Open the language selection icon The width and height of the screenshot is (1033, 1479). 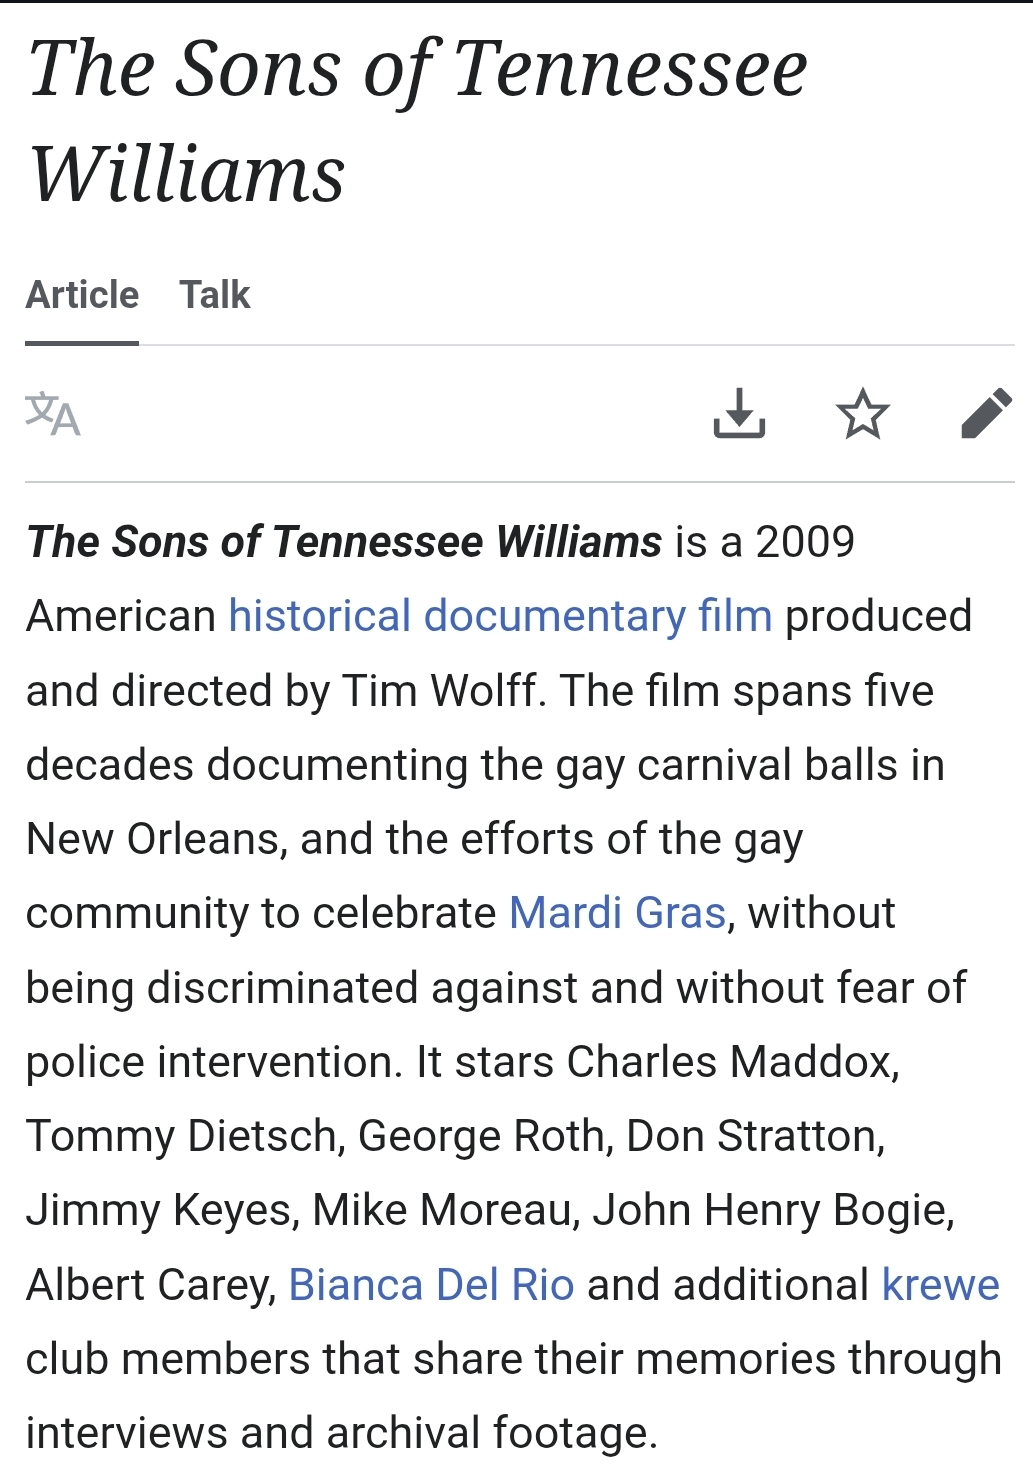click(53, 414)
